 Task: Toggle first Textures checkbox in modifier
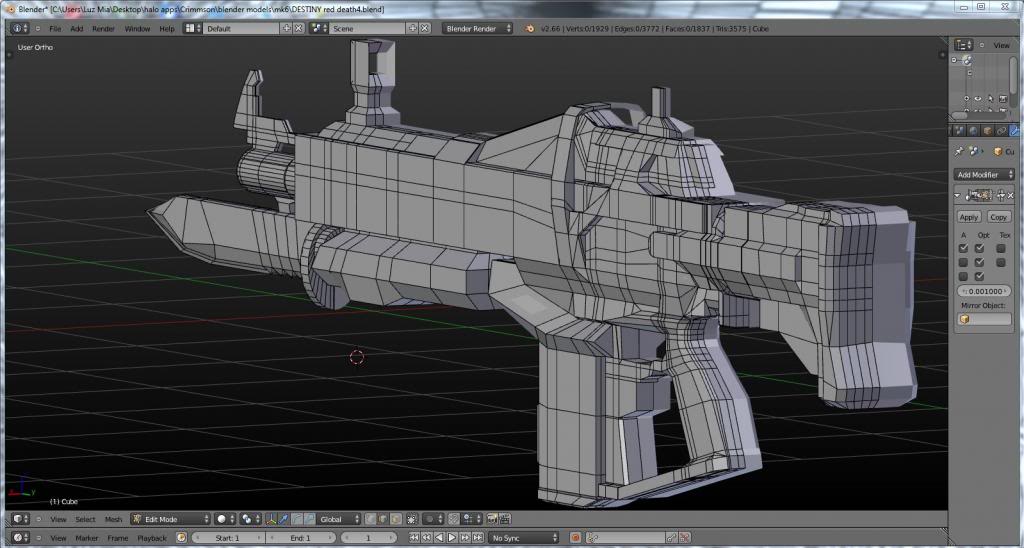pos(1000,248)
